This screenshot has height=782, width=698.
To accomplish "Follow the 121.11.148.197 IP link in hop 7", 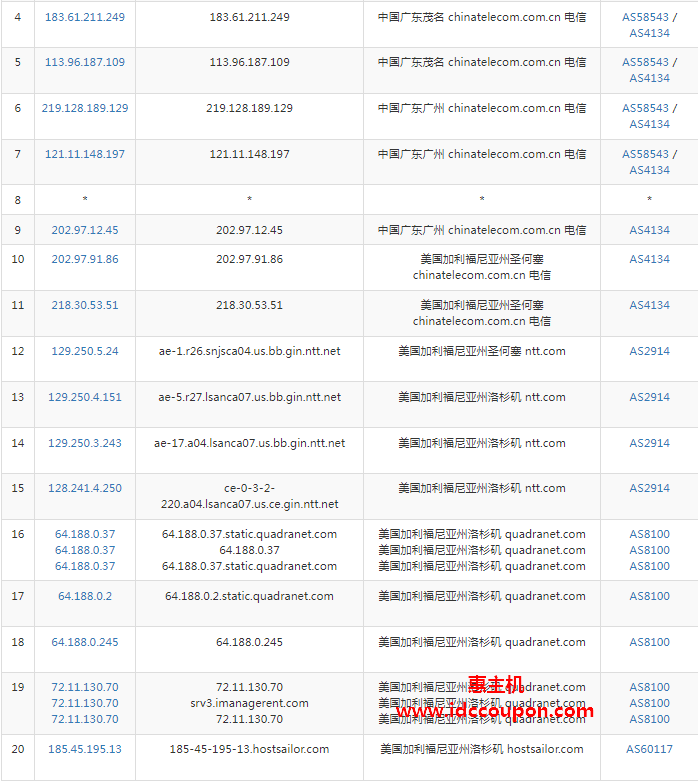I will (85, 154).
